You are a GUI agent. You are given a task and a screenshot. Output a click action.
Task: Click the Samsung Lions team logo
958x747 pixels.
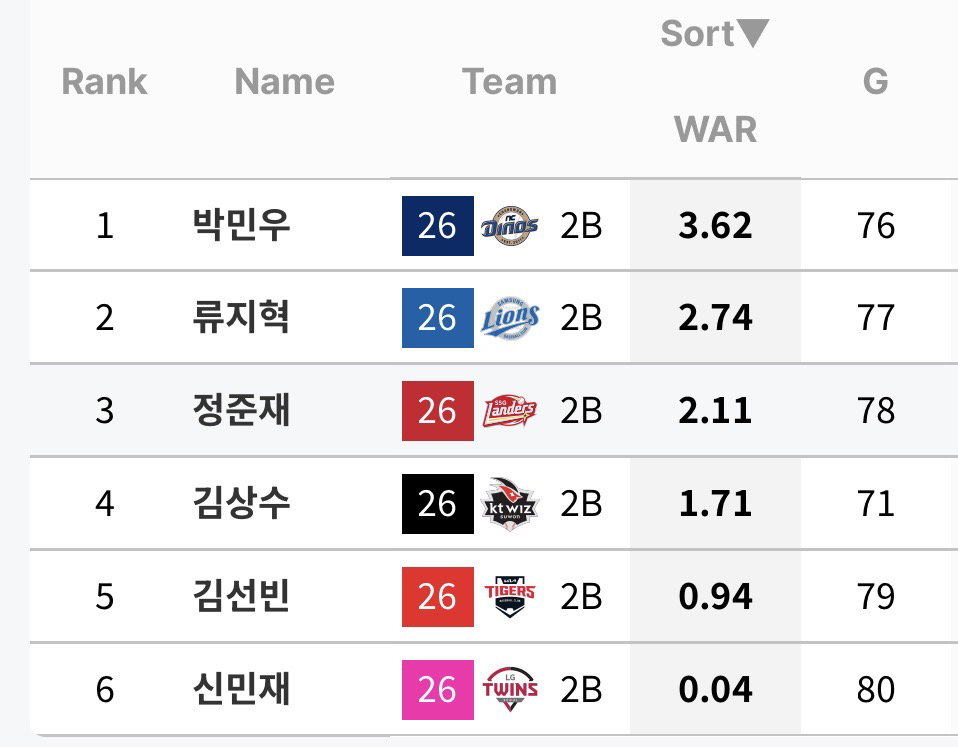[x=510, y=318]
